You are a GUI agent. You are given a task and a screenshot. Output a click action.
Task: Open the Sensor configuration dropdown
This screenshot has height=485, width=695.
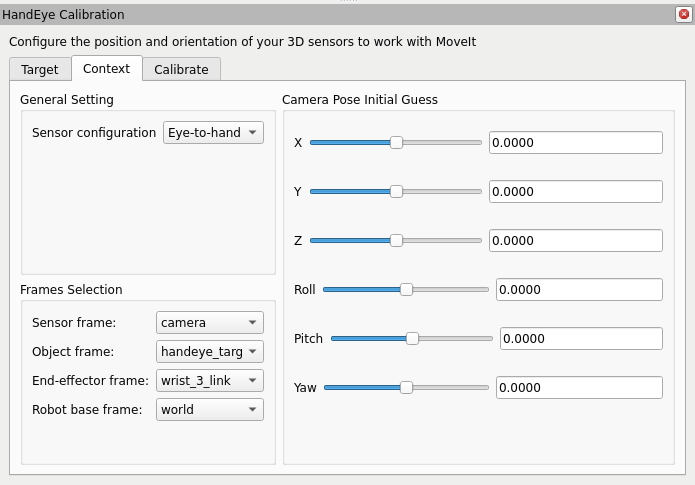[x=213, y=132]
